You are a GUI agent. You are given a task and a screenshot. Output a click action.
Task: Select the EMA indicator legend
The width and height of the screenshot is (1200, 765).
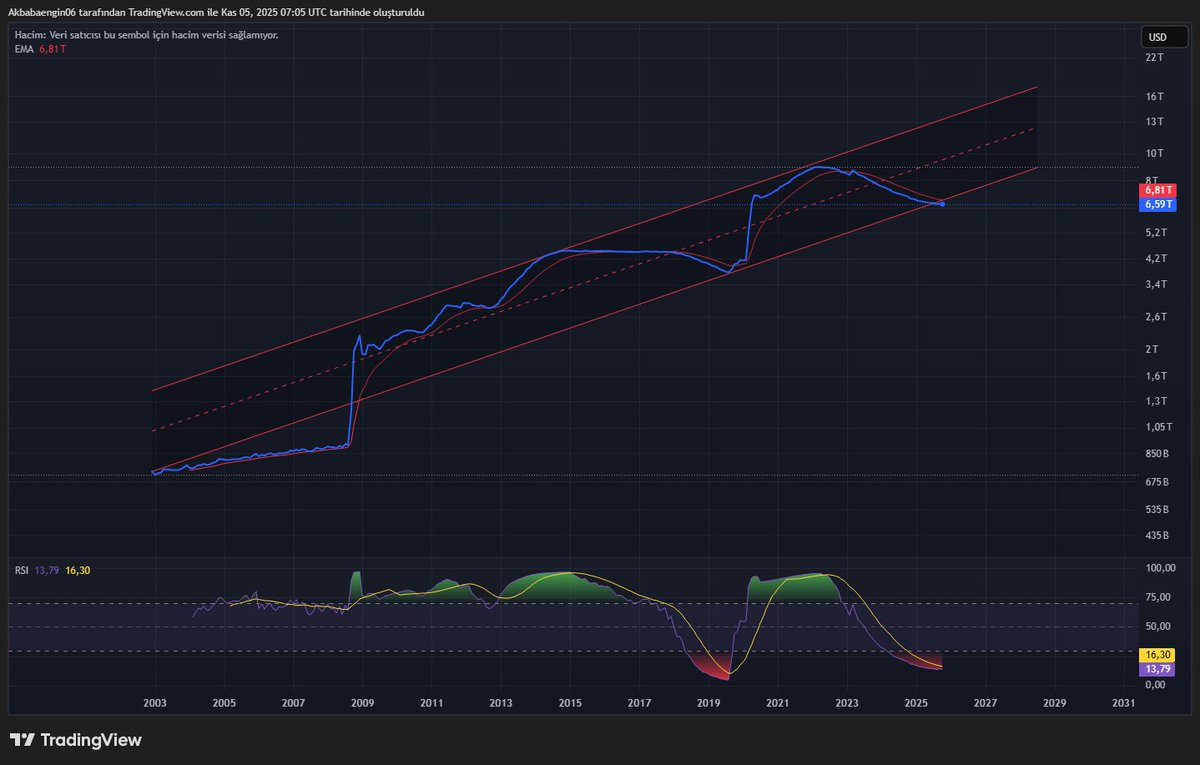click(x=41, y=49)
